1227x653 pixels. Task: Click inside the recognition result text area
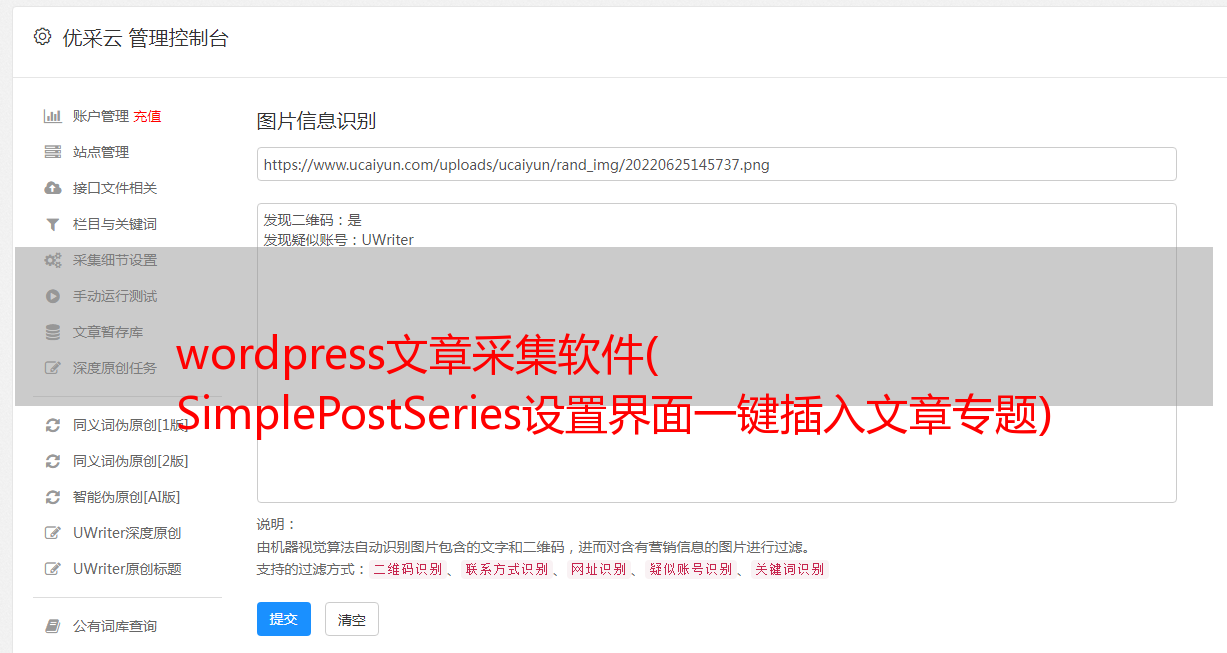click(x=716, y=353)
